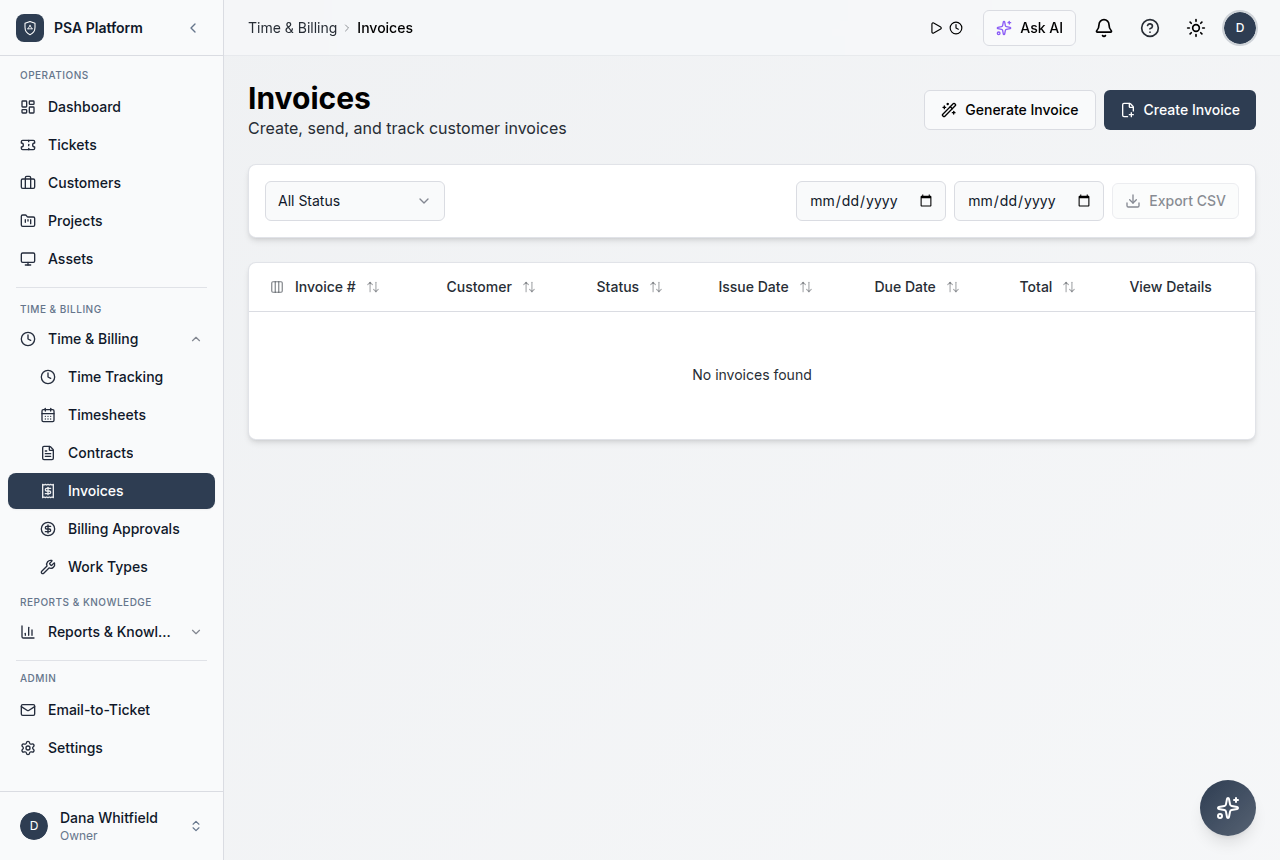Go to Dashboard in the sidebar
The width and height of the screenshot is (1280, 860).
click(x=111, y=107)
